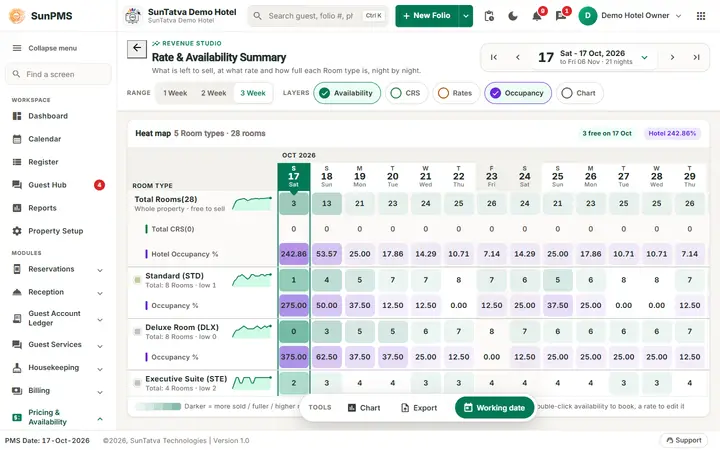Enable the Chart layer

coord(579,93)
